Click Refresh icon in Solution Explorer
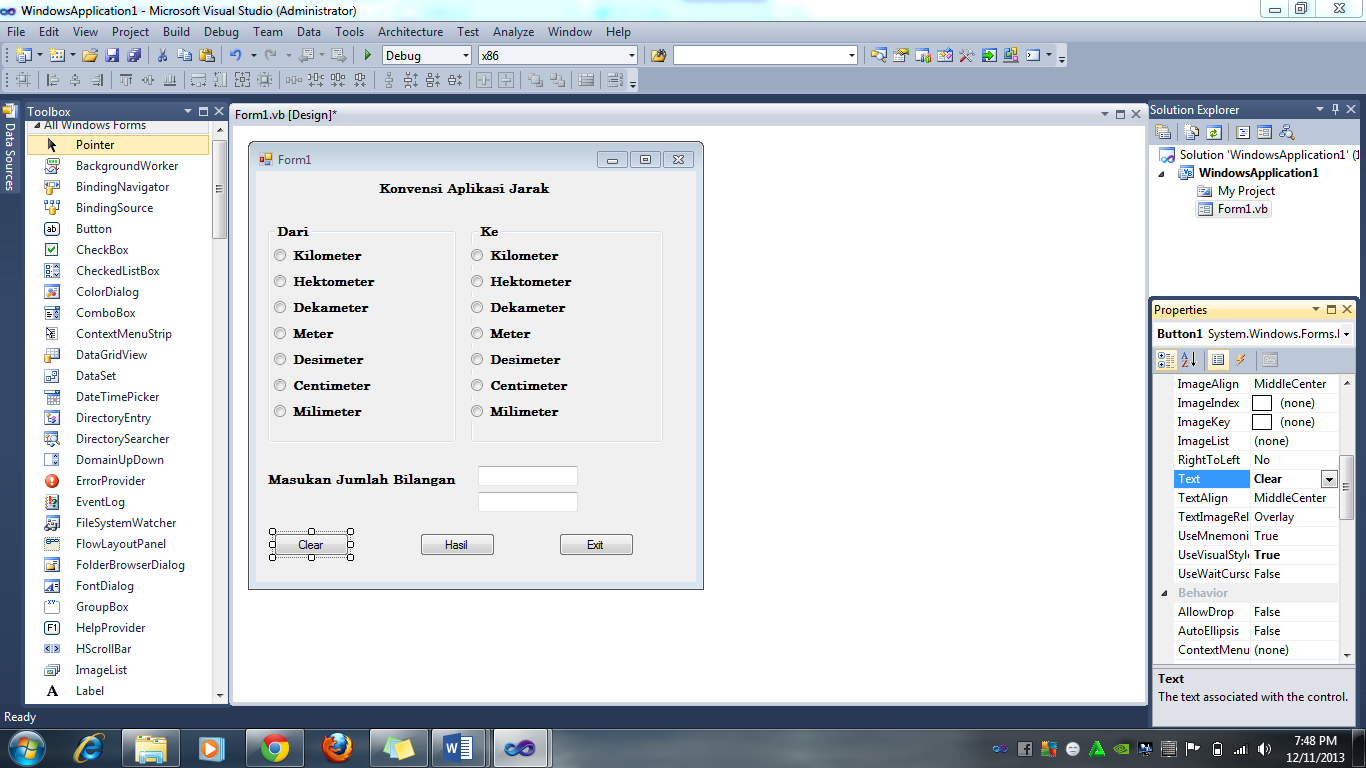 (x=1213, y=132)
